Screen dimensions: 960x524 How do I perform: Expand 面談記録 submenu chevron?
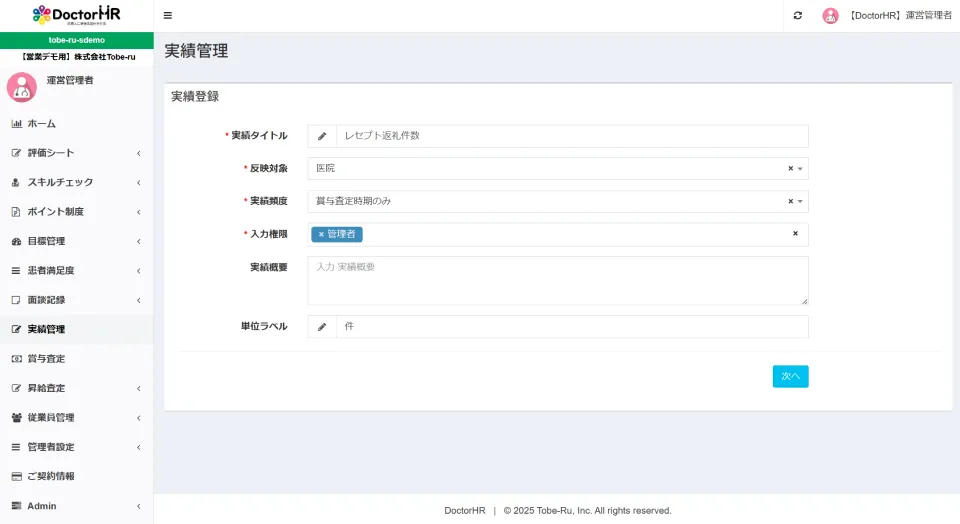point(139,300)
